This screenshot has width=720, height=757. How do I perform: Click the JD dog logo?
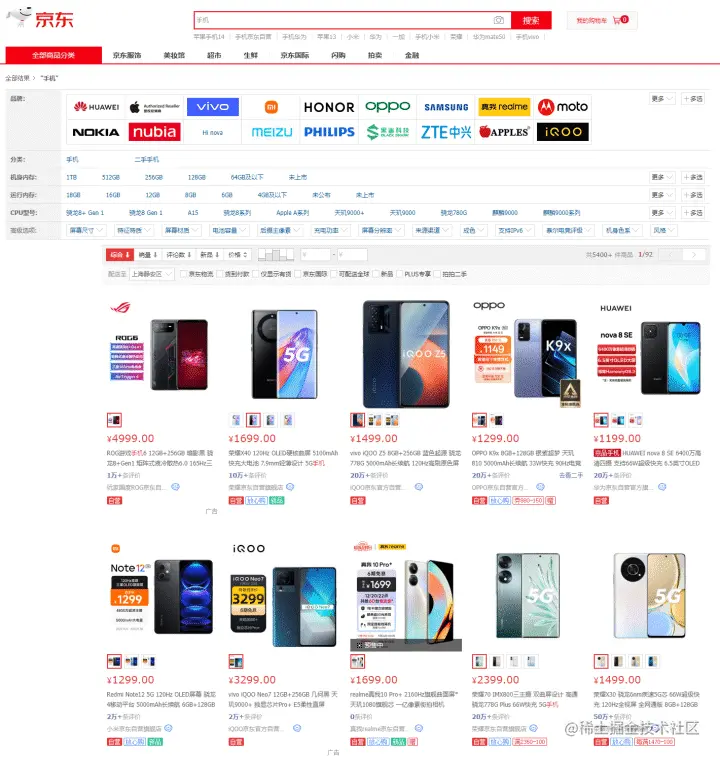pyautogui.click(x=18, y=17)
